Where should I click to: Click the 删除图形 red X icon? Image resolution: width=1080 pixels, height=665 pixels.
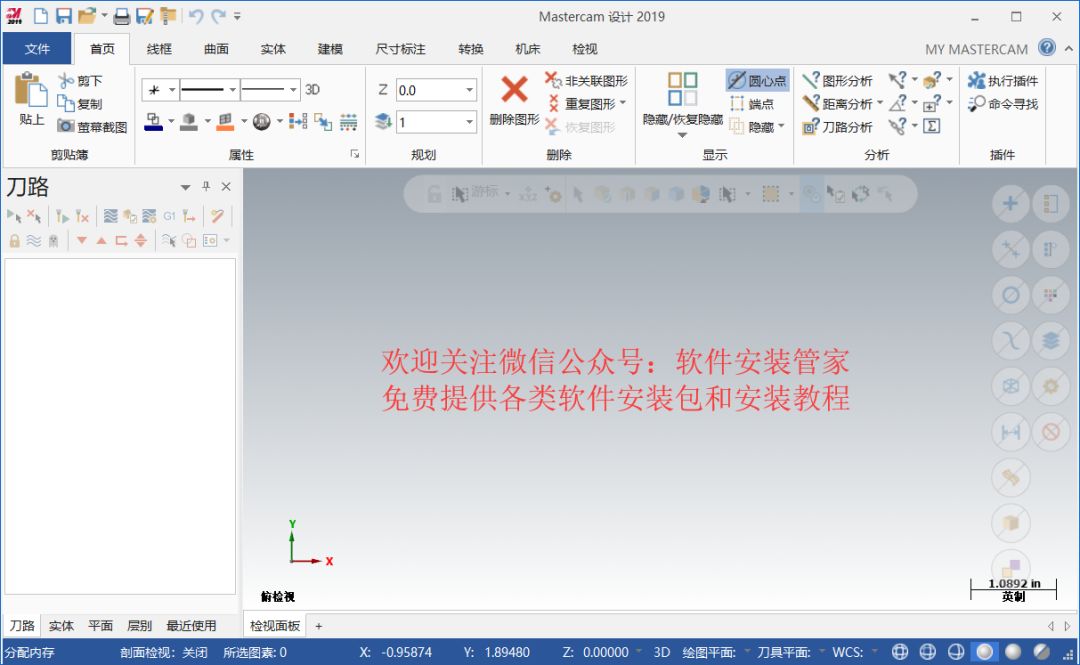(x=514, y=90)
